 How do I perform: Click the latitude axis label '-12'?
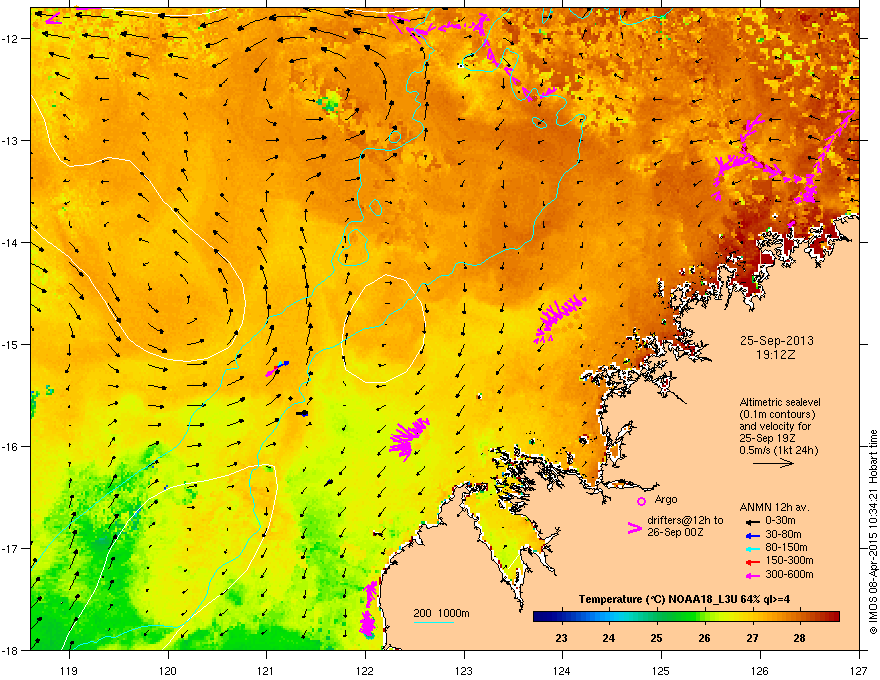coord(11,38)
